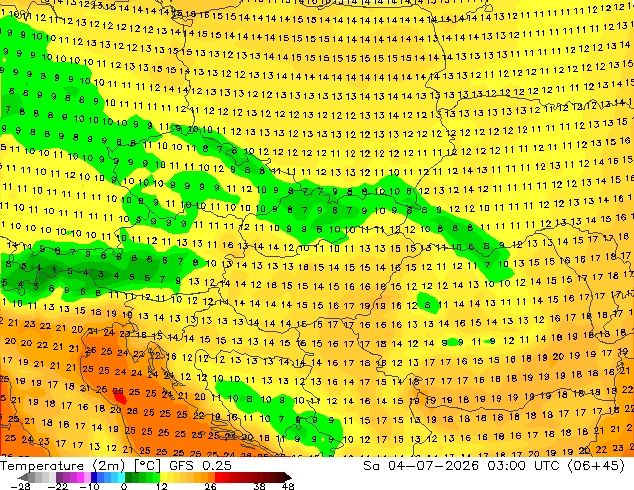Select the green segment of the color scale

pyautogui.click(x=142, y=477)
